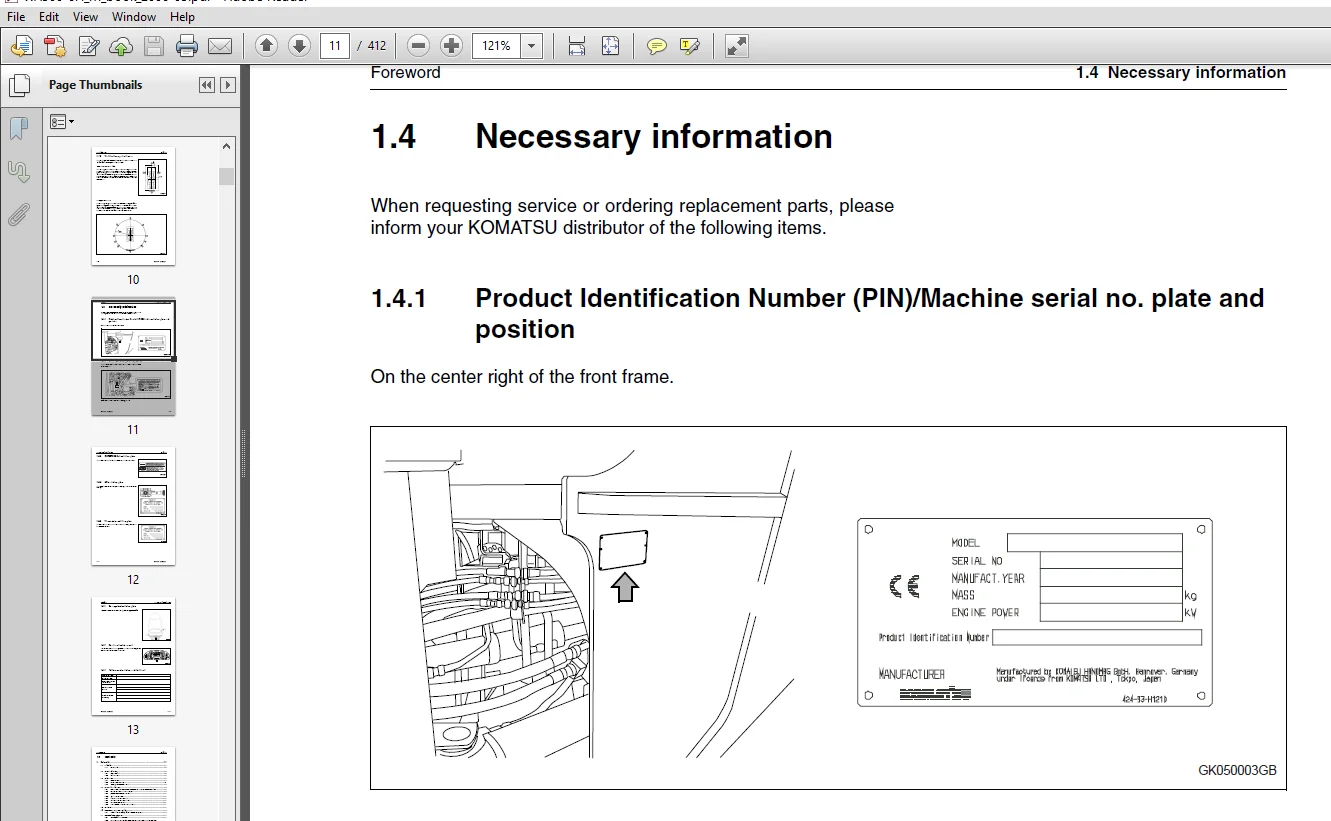Click the 1.4.1 Product Identification Number heading
Screen dimensions: 1331x821
(x=818, y=313)
